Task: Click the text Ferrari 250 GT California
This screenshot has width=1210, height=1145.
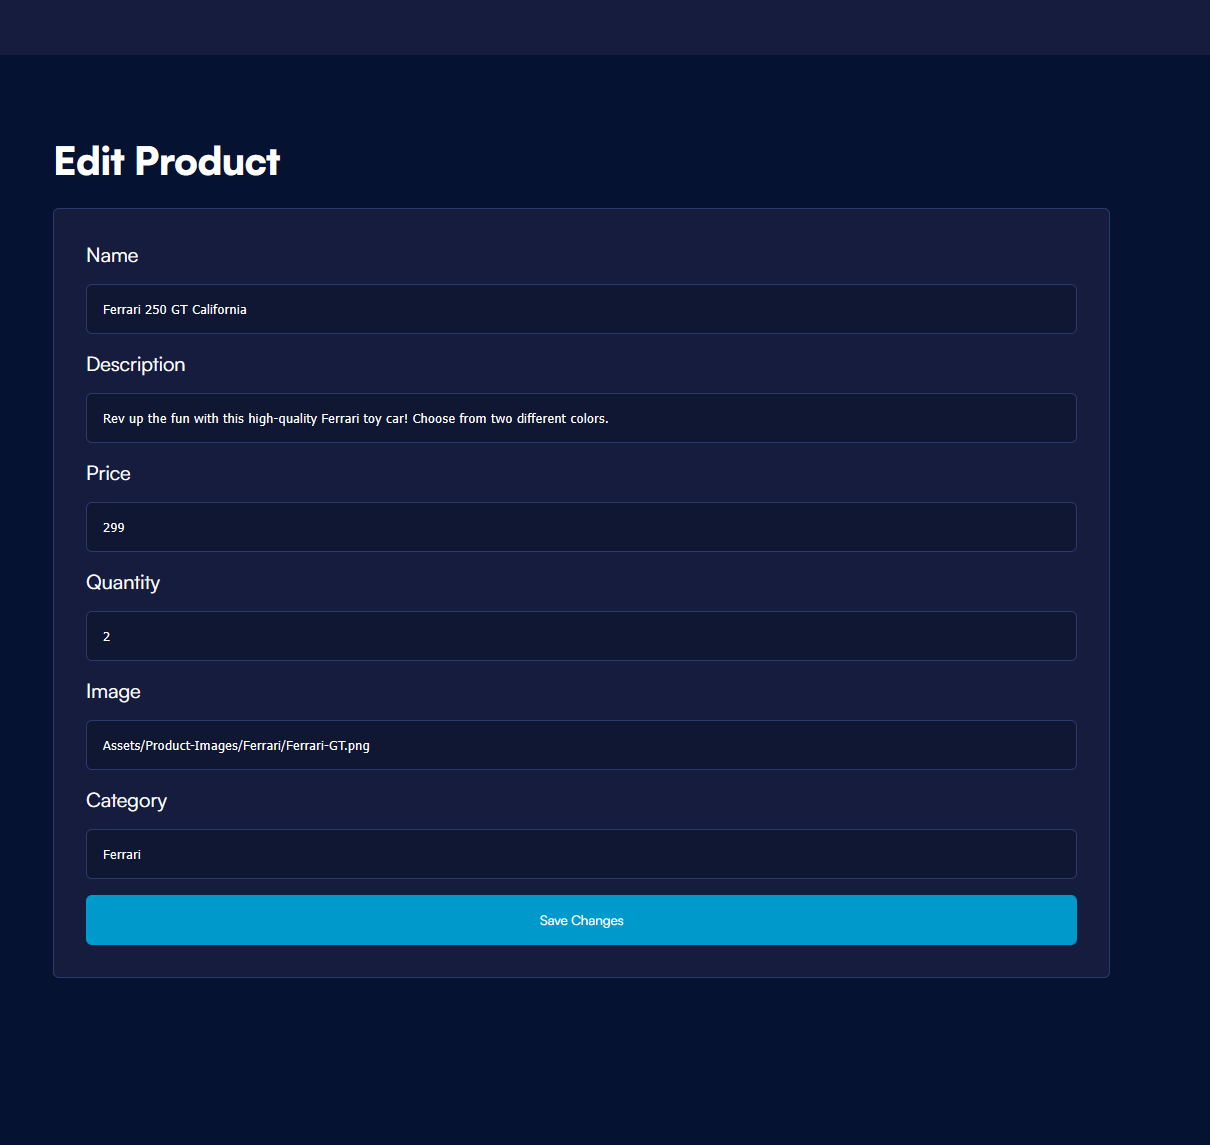Action: coord(174,309)
